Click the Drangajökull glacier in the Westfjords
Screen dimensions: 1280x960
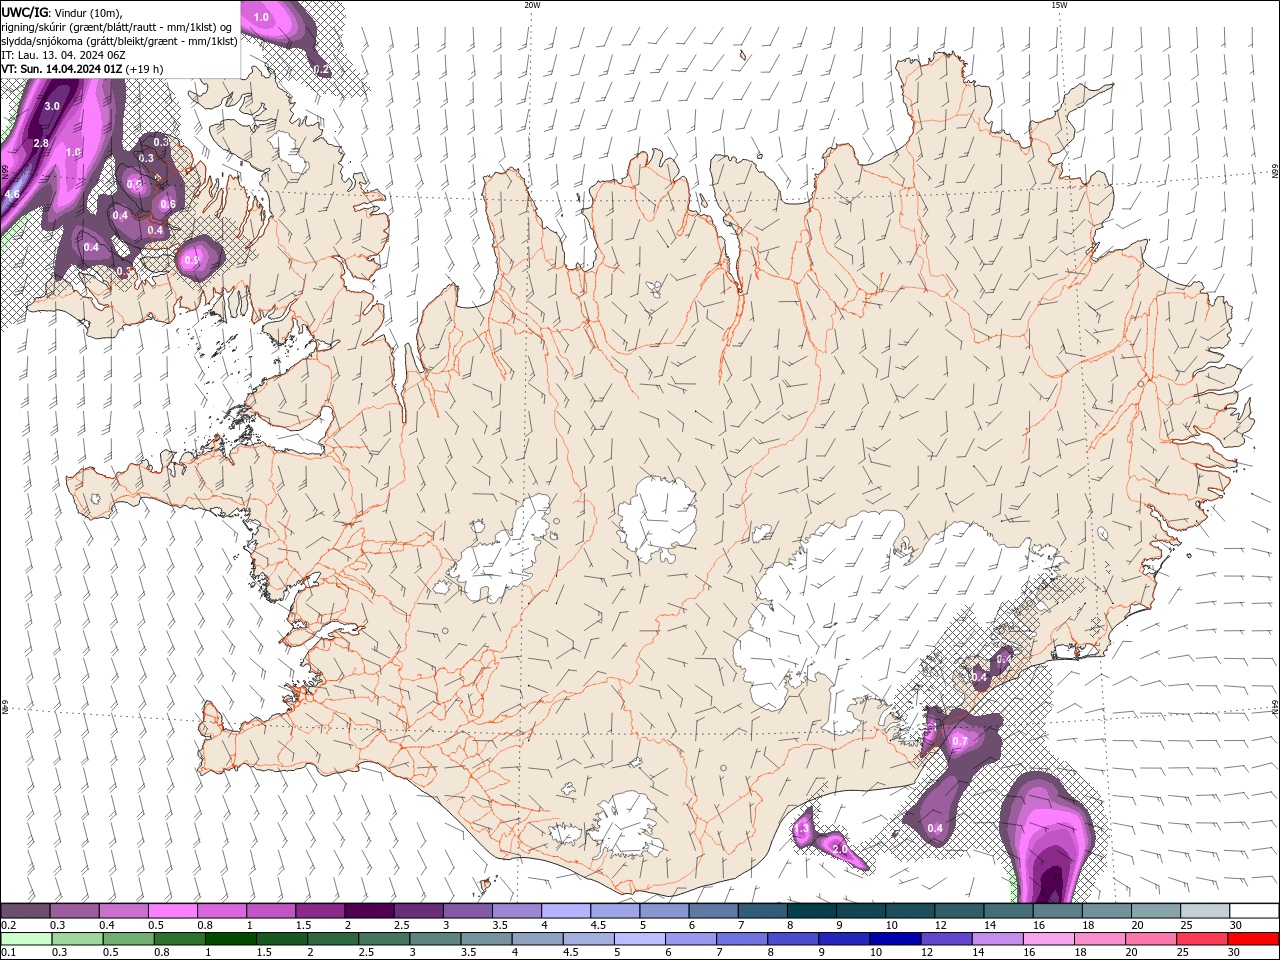point(292,149)
